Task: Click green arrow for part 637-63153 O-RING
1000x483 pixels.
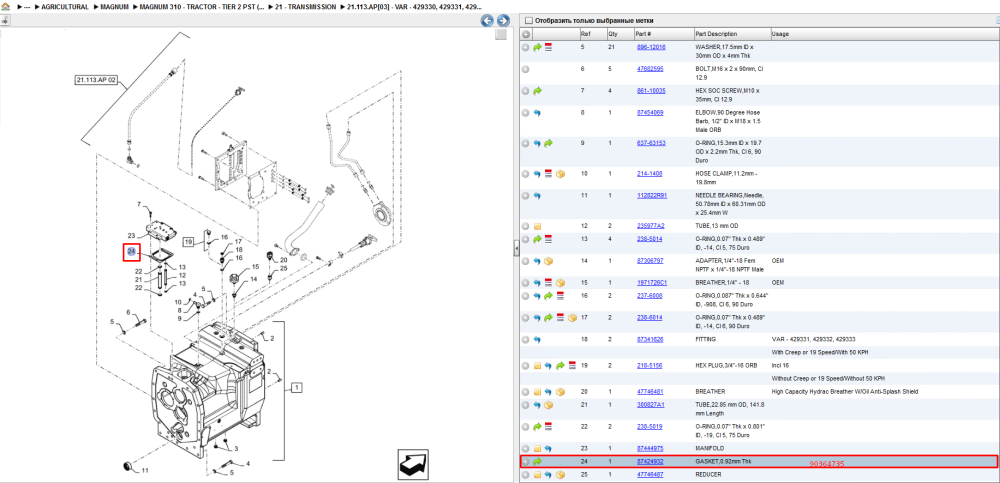Action: 548,144
